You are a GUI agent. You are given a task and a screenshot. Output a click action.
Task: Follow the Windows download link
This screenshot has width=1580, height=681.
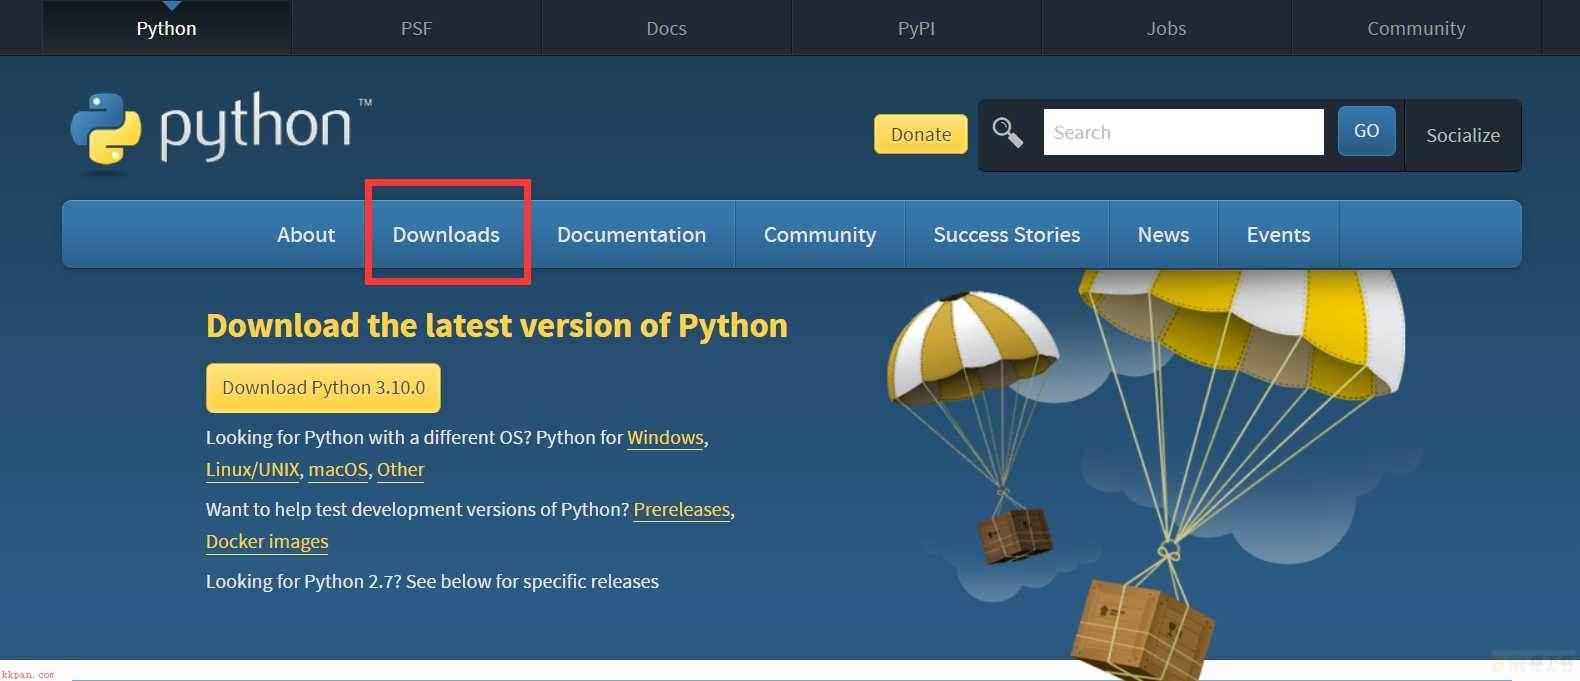click(665, 438)
